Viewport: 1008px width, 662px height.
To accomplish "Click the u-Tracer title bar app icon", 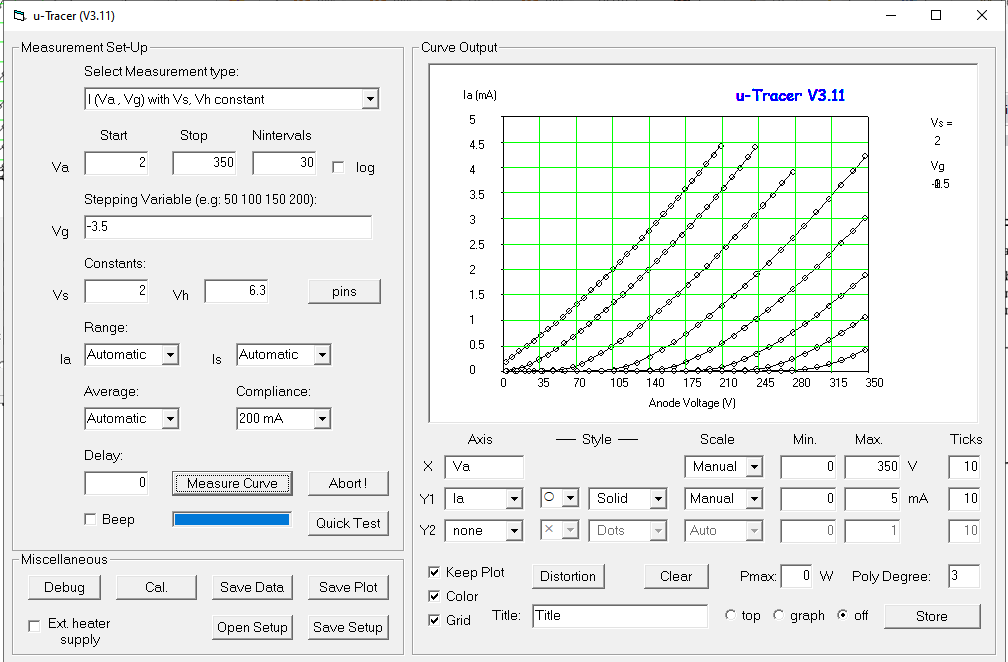I will (20, 15).
